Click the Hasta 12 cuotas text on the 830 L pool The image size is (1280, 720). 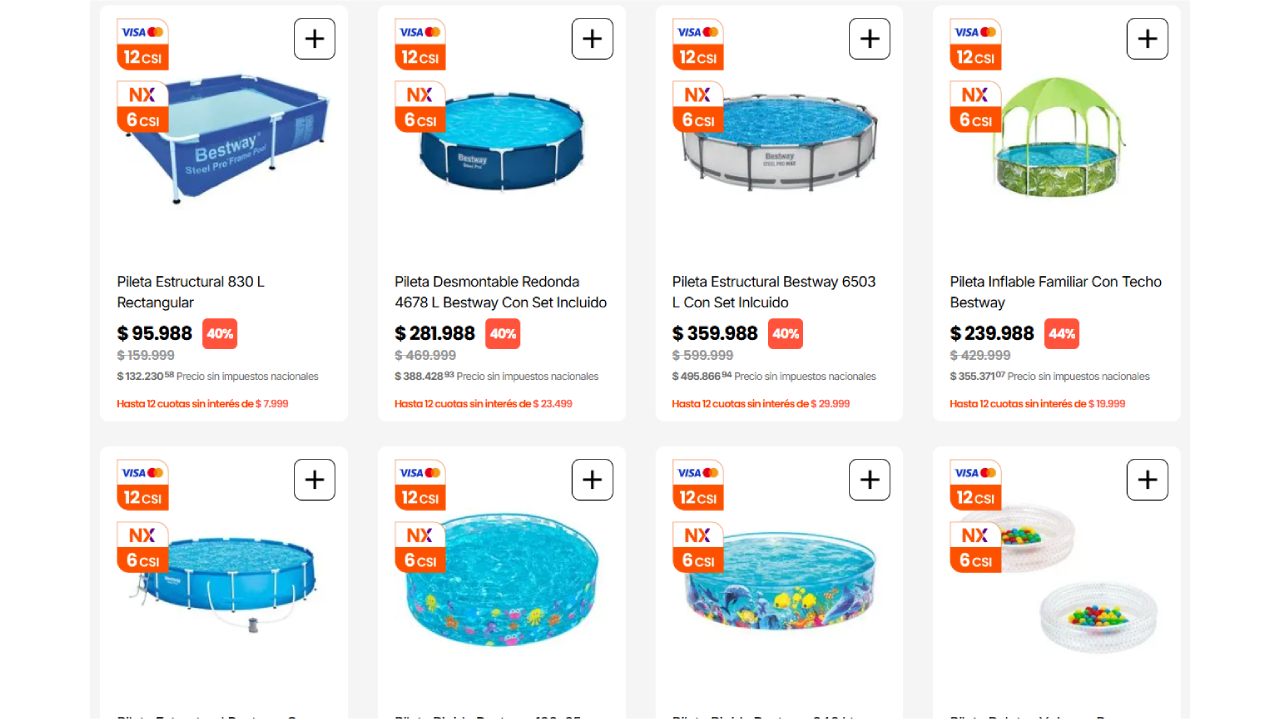coord(204,404)
